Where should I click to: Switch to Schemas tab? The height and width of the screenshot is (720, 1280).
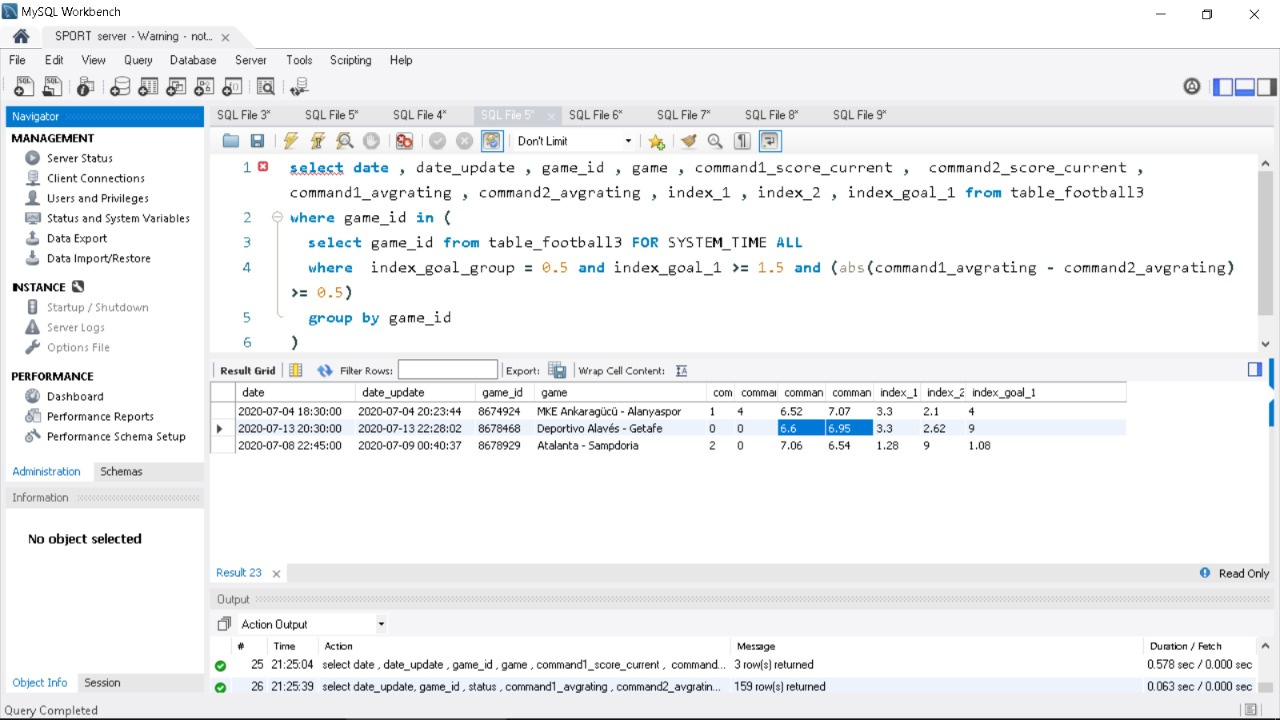(x=121, y=471)
